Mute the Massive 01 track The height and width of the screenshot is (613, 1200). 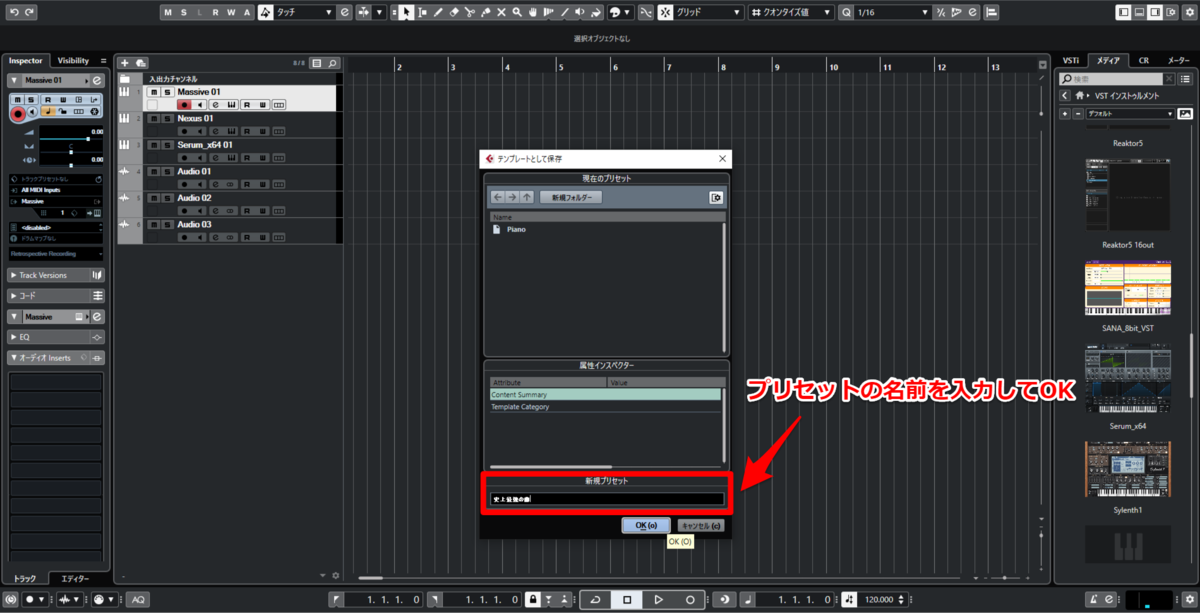[x=153, y=92]
